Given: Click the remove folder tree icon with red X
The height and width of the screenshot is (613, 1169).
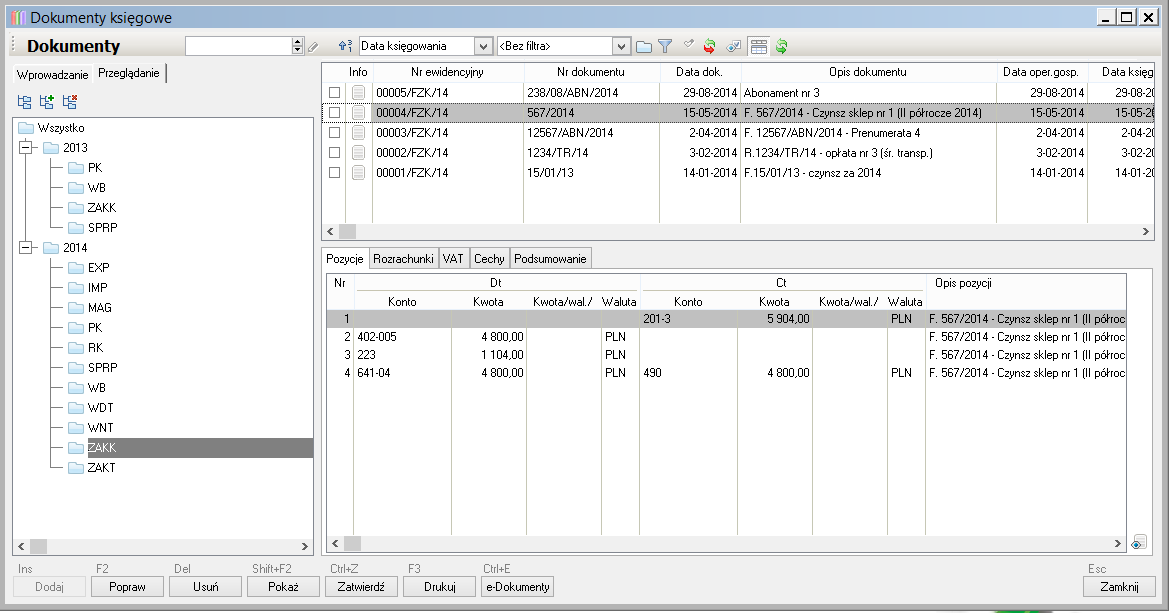Looking at the screenshot, I should tap(70, 101).
